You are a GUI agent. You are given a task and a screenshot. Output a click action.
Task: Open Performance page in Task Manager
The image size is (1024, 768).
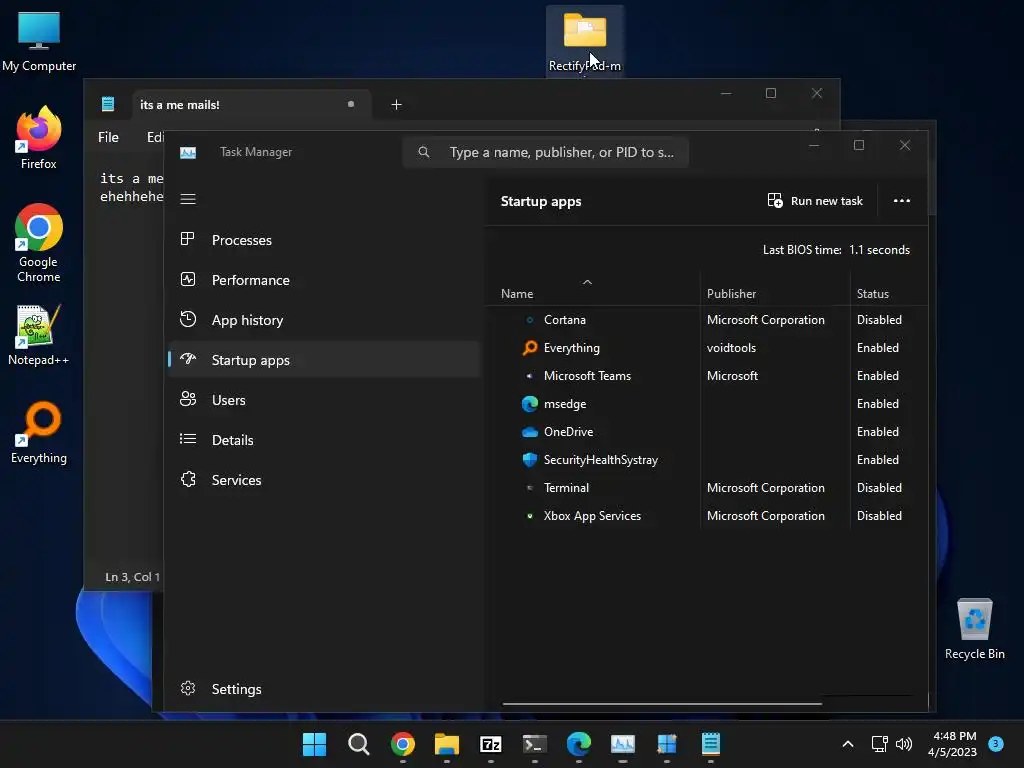(324, 280)
